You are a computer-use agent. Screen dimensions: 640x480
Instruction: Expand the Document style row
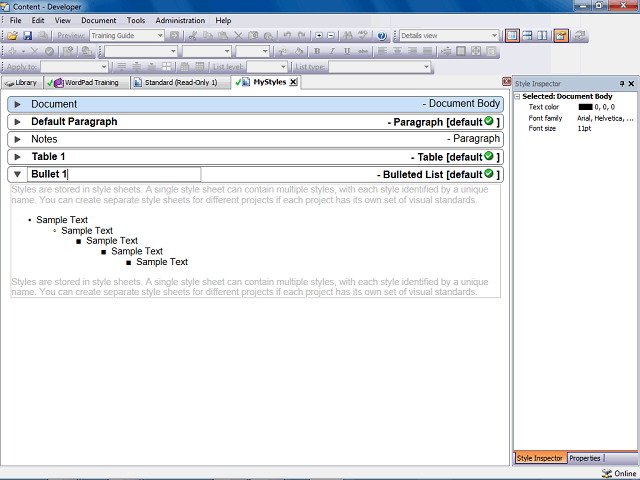(x=18, y=104)
